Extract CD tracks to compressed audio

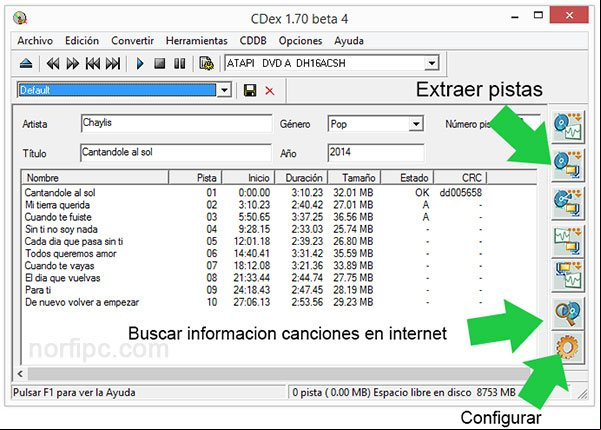568,165
